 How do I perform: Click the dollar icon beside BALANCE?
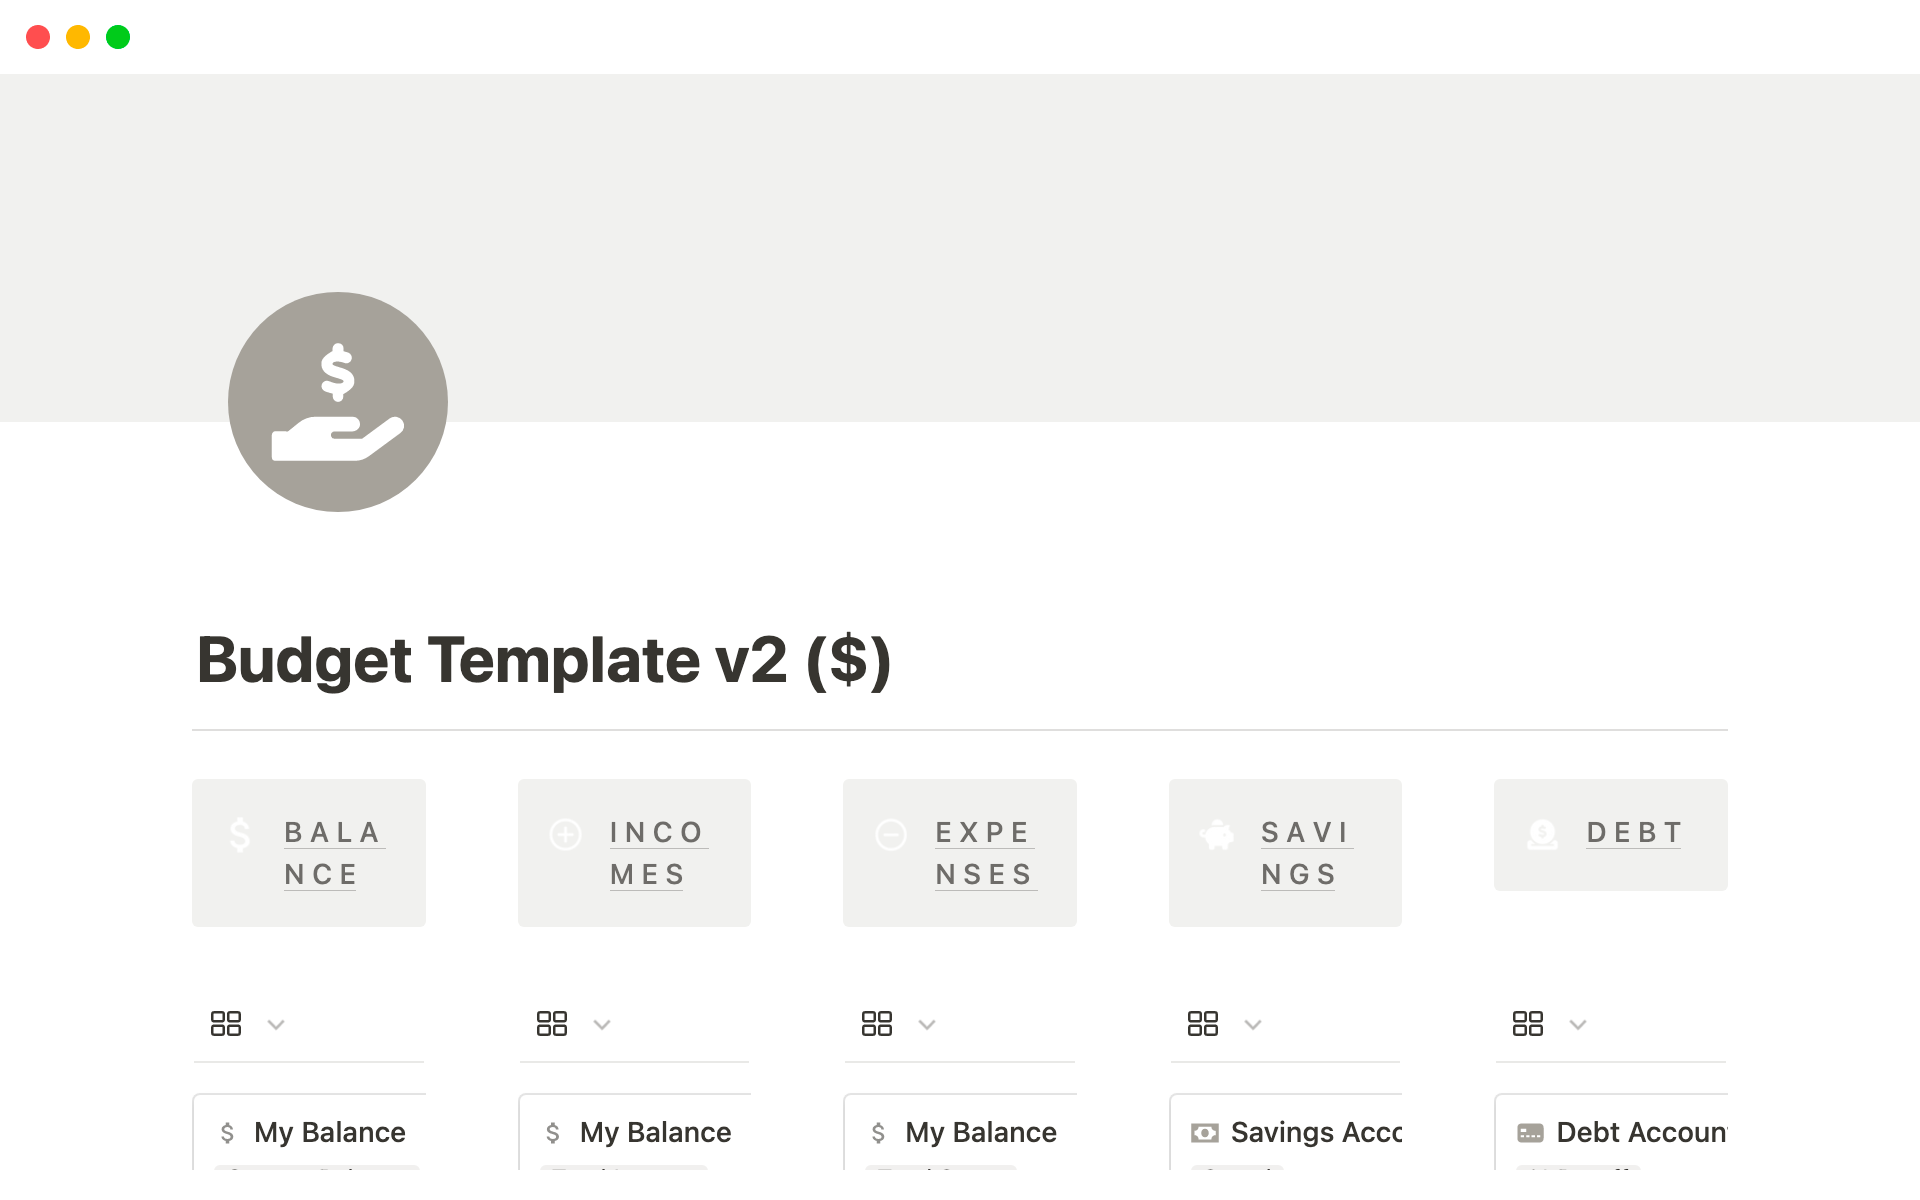pyautogui.click(x=240, y=834)
